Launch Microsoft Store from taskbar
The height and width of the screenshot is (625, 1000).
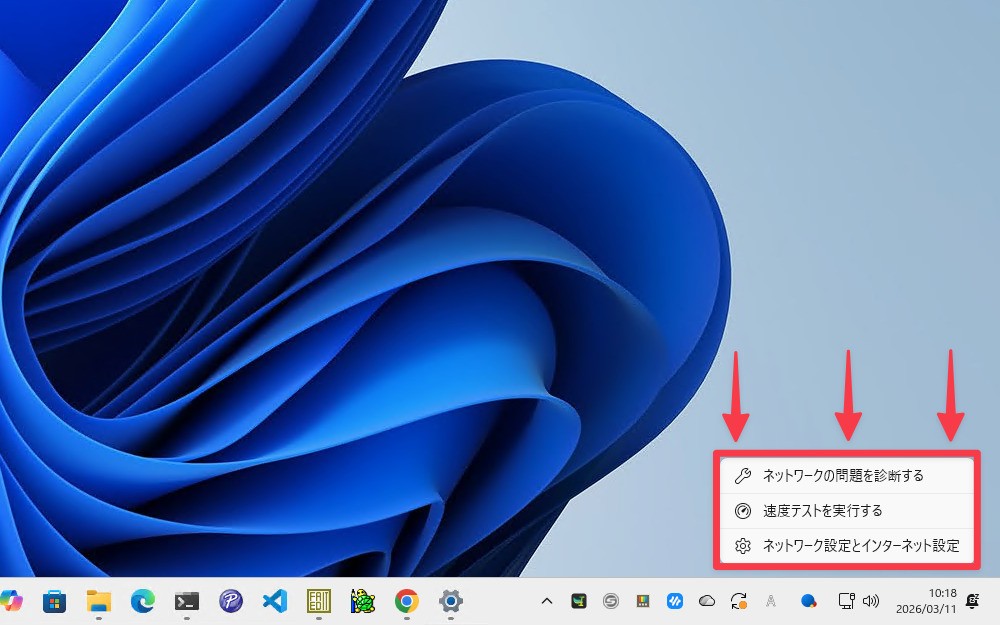pyautogui.click(x=54, y=601)
